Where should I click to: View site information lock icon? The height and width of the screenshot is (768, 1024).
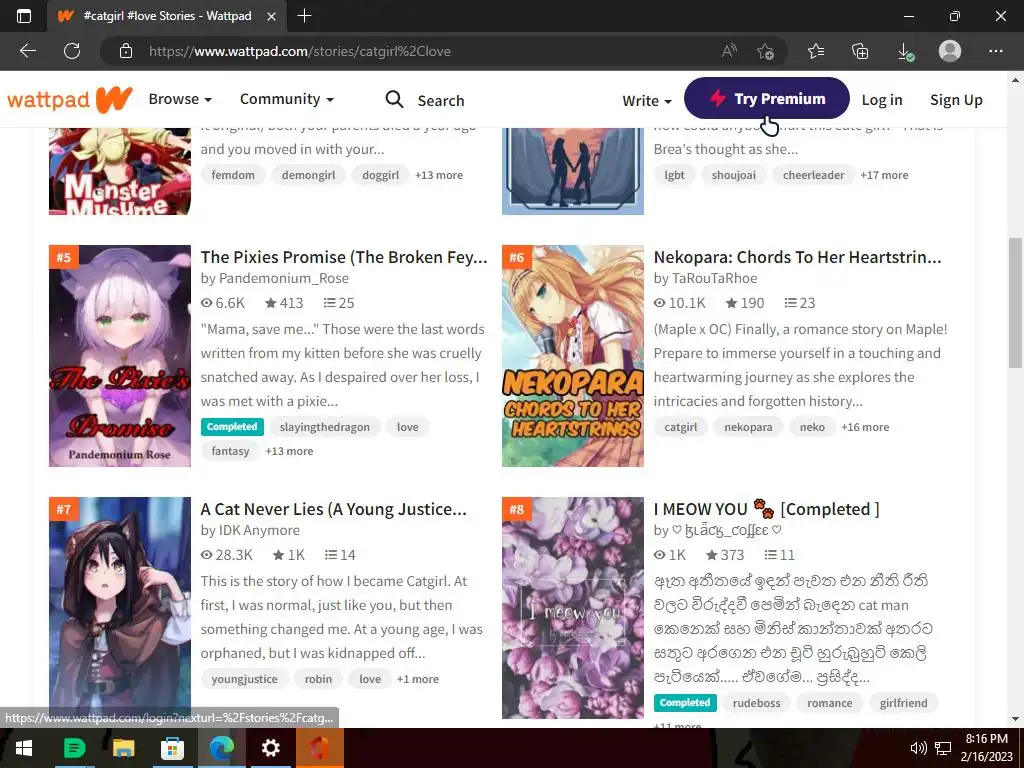[x=126, y=51]
